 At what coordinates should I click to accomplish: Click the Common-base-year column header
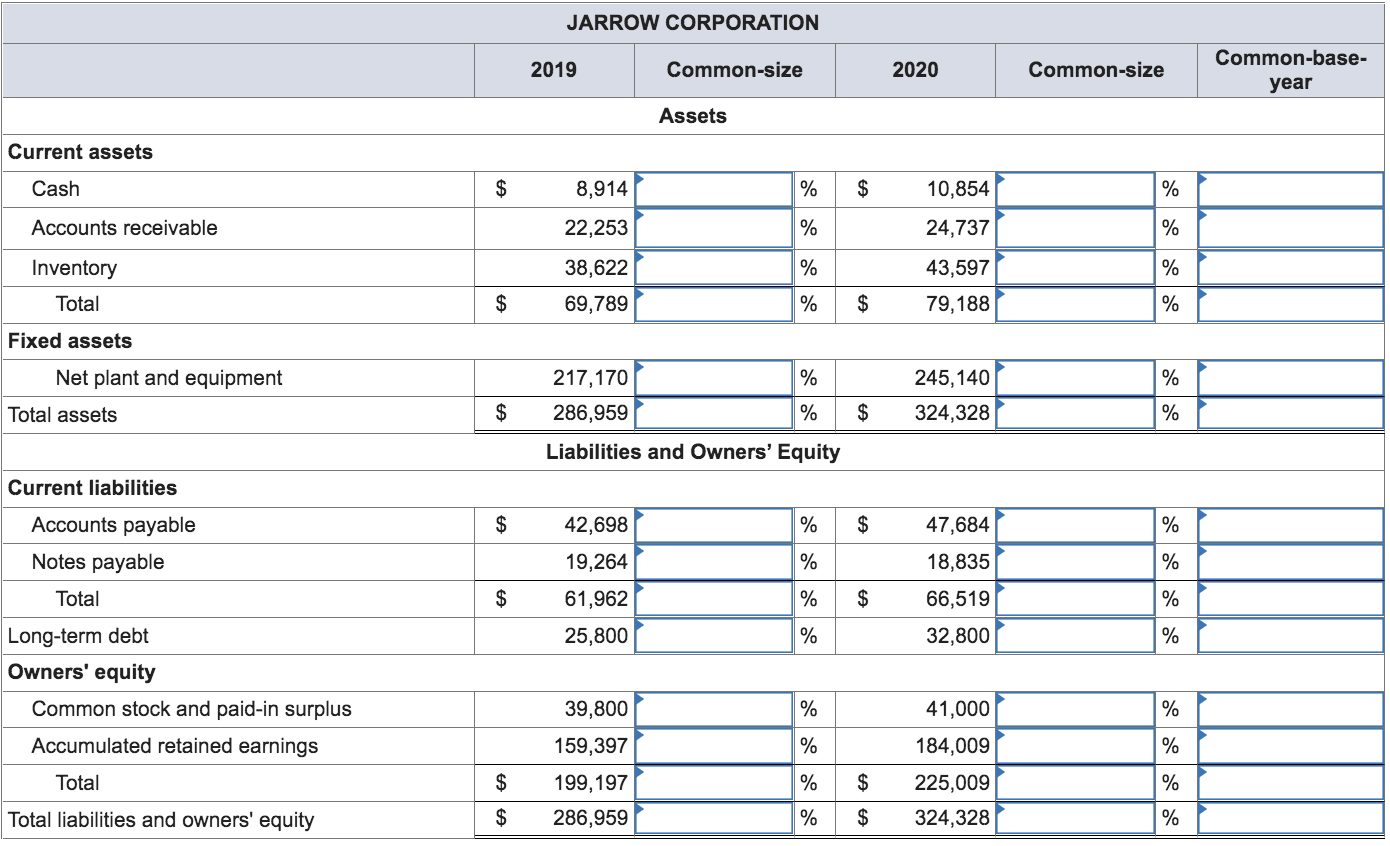click(1289, 70)
